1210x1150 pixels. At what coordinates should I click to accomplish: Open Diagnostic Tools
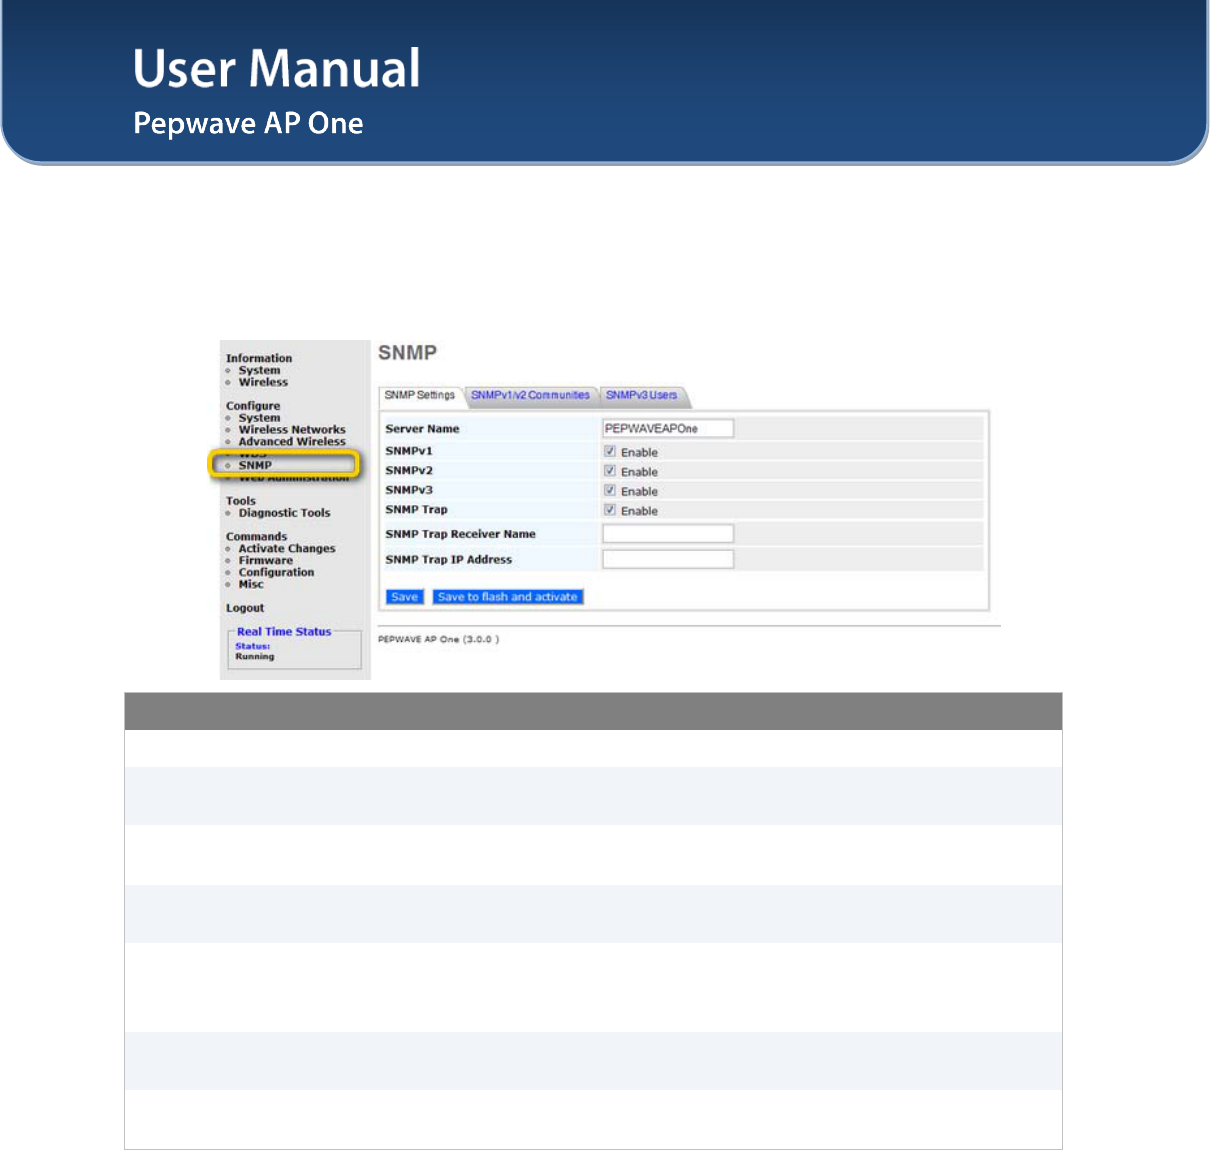pyautogui.click(x=284, y=513)
